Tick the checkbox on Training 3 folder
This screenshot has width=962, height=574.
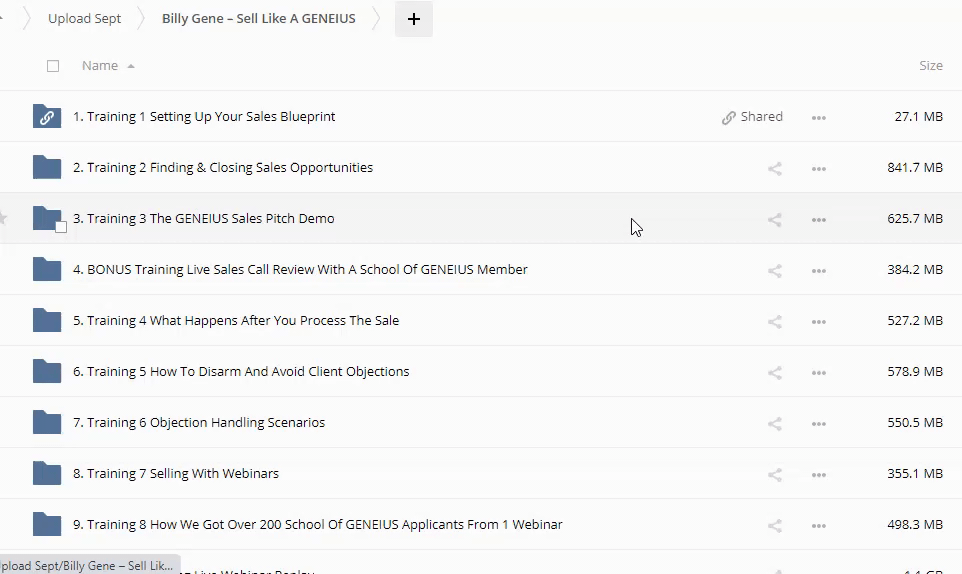61,227
